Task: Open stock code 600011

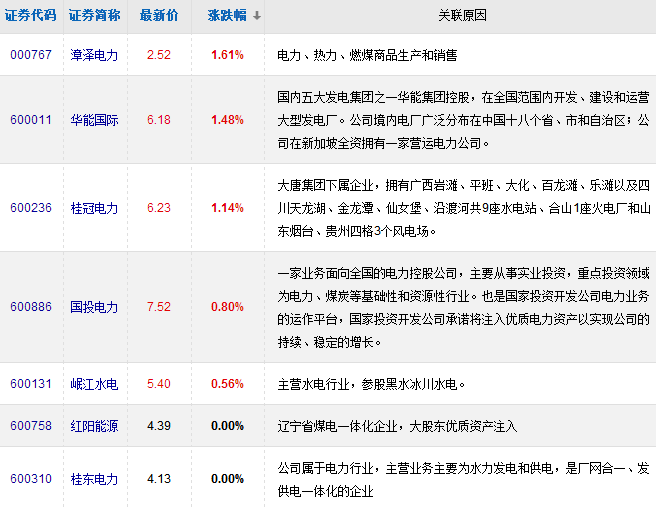Action: click(x=31, y=120)
